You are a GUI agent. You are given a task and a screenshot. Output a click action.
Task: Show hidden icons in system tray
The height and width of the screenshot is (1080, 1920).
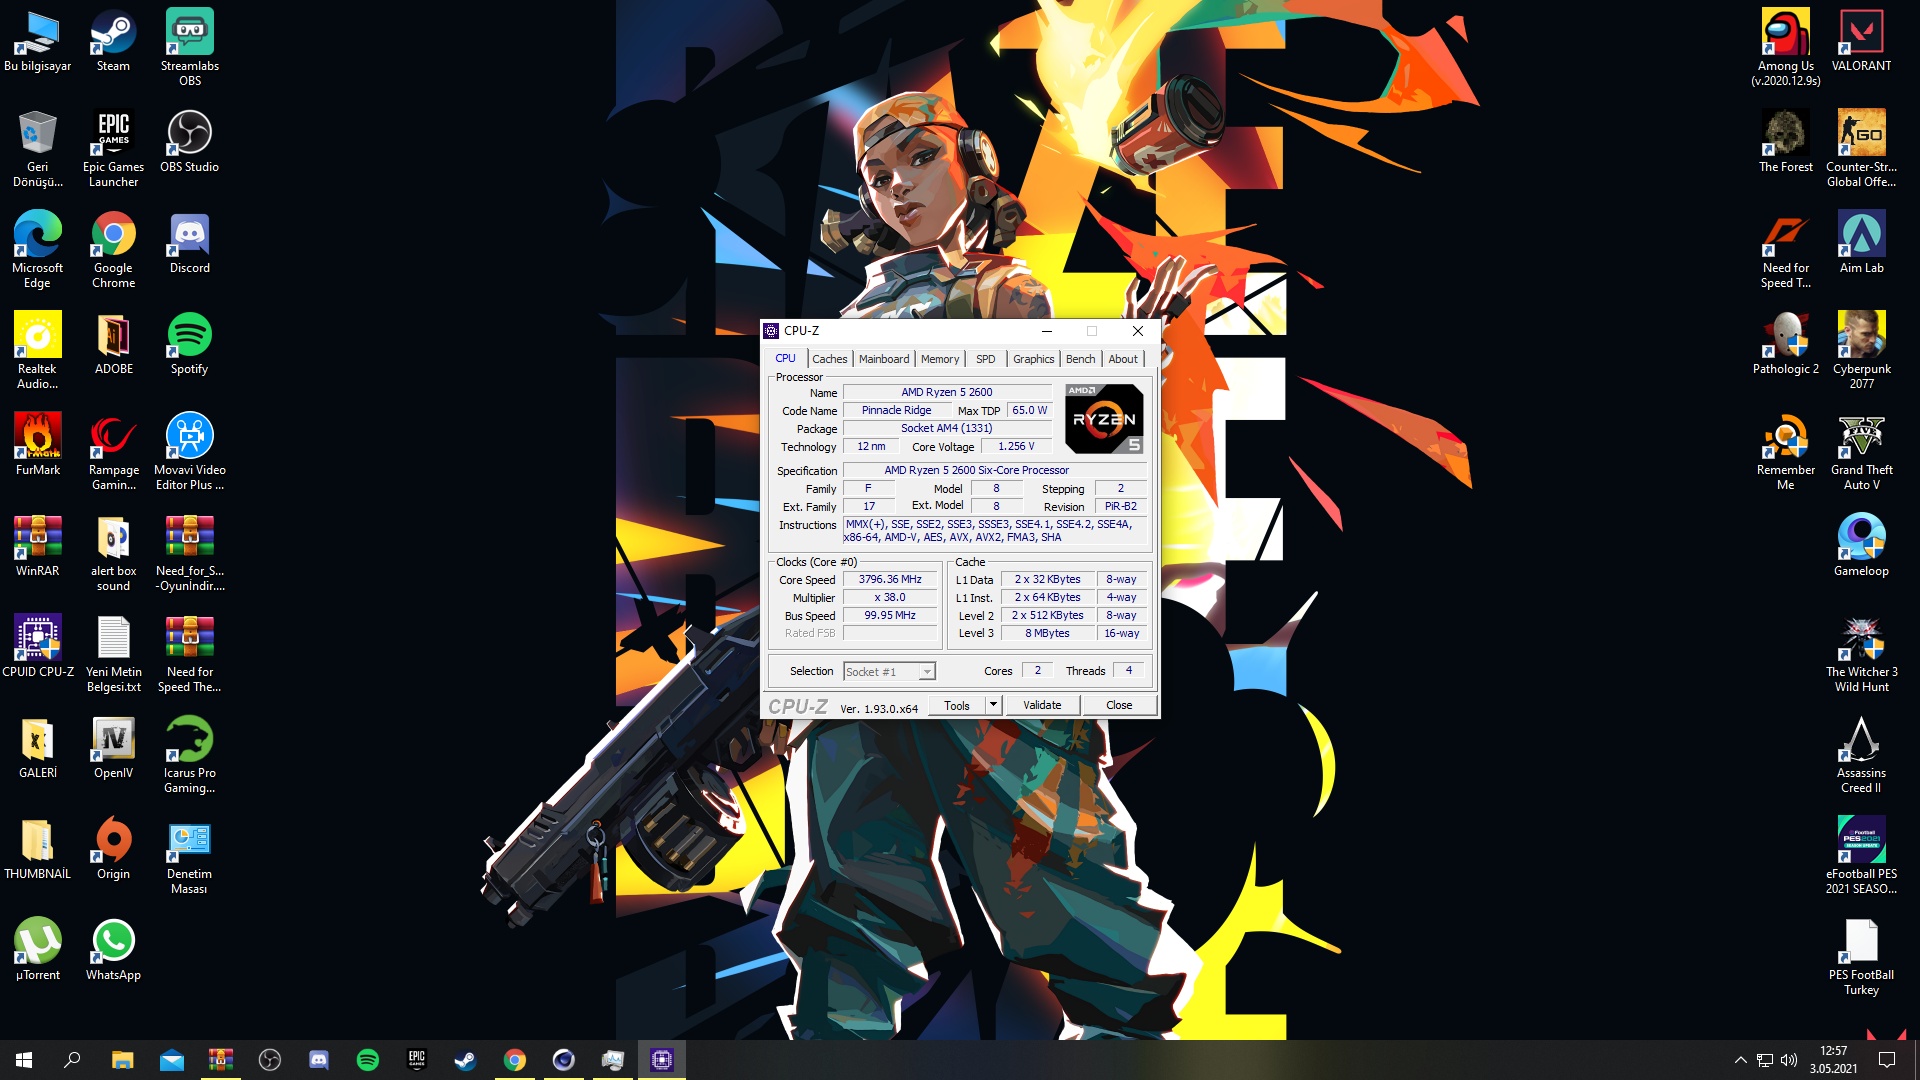[x=1740, y=1060]
